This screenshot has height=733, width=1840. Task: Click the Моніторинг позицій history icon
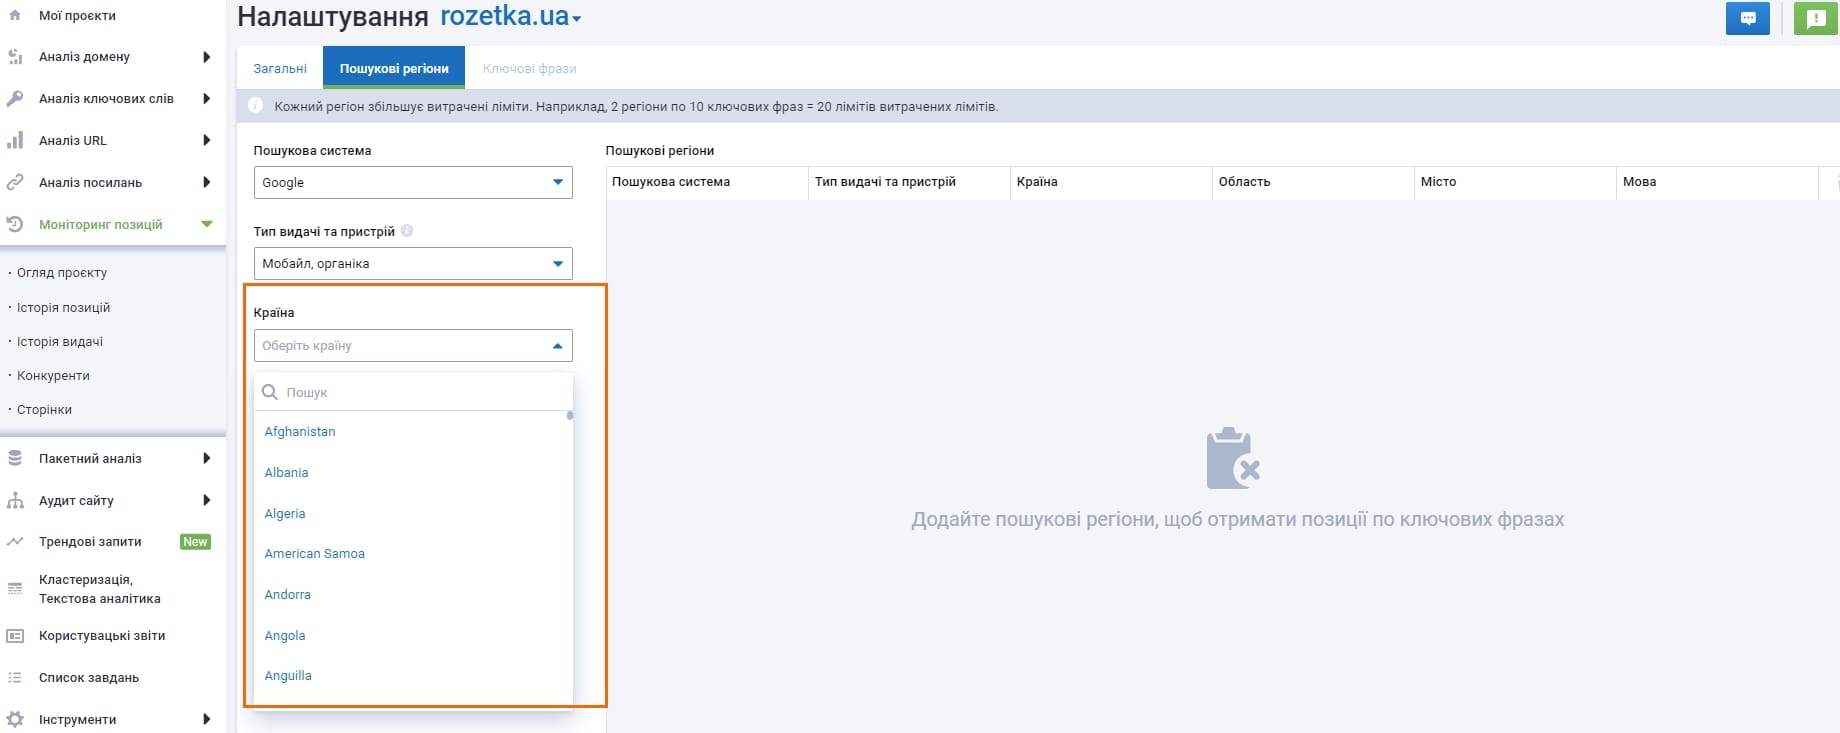point(15,225)
